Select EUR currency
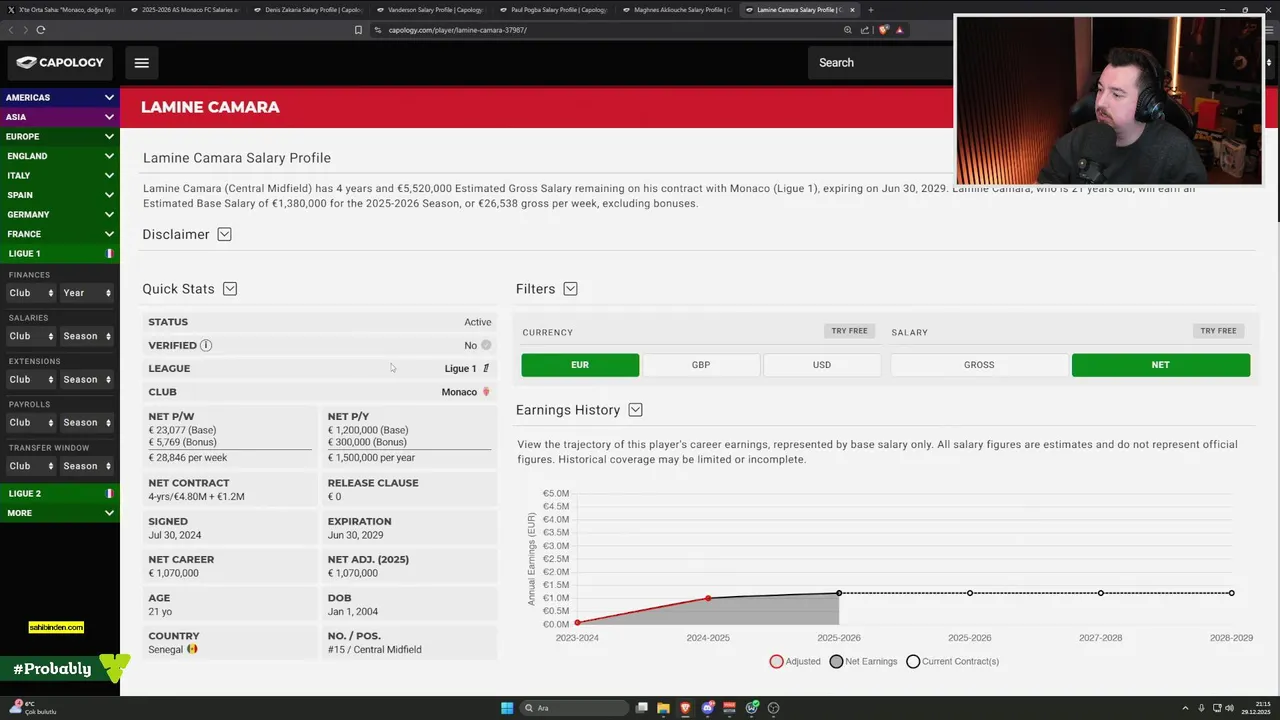 (x=580, y=365)
